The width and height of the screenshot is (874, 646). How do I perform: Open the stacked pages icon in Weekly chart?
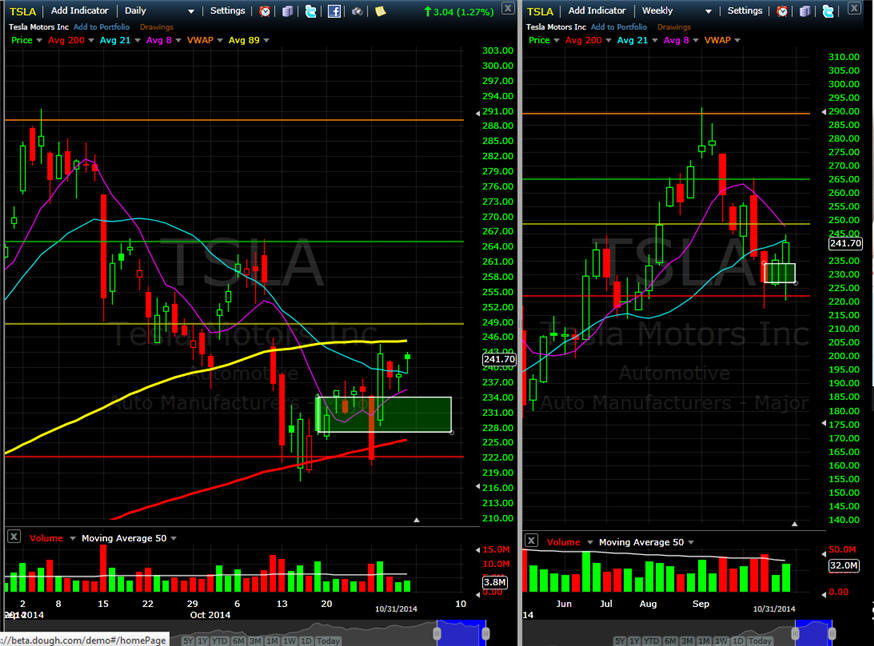(x=805, y=11)
